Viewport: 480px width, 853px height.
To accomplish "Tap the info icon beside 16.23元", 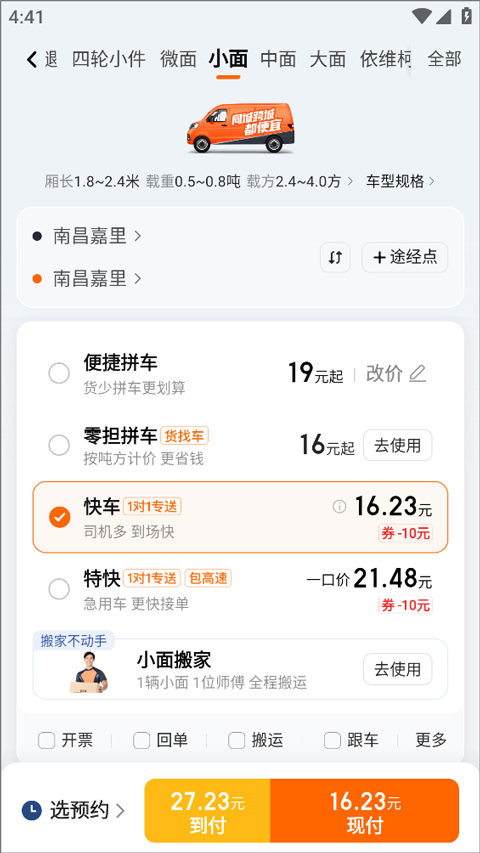I will (x=339, y=507).
